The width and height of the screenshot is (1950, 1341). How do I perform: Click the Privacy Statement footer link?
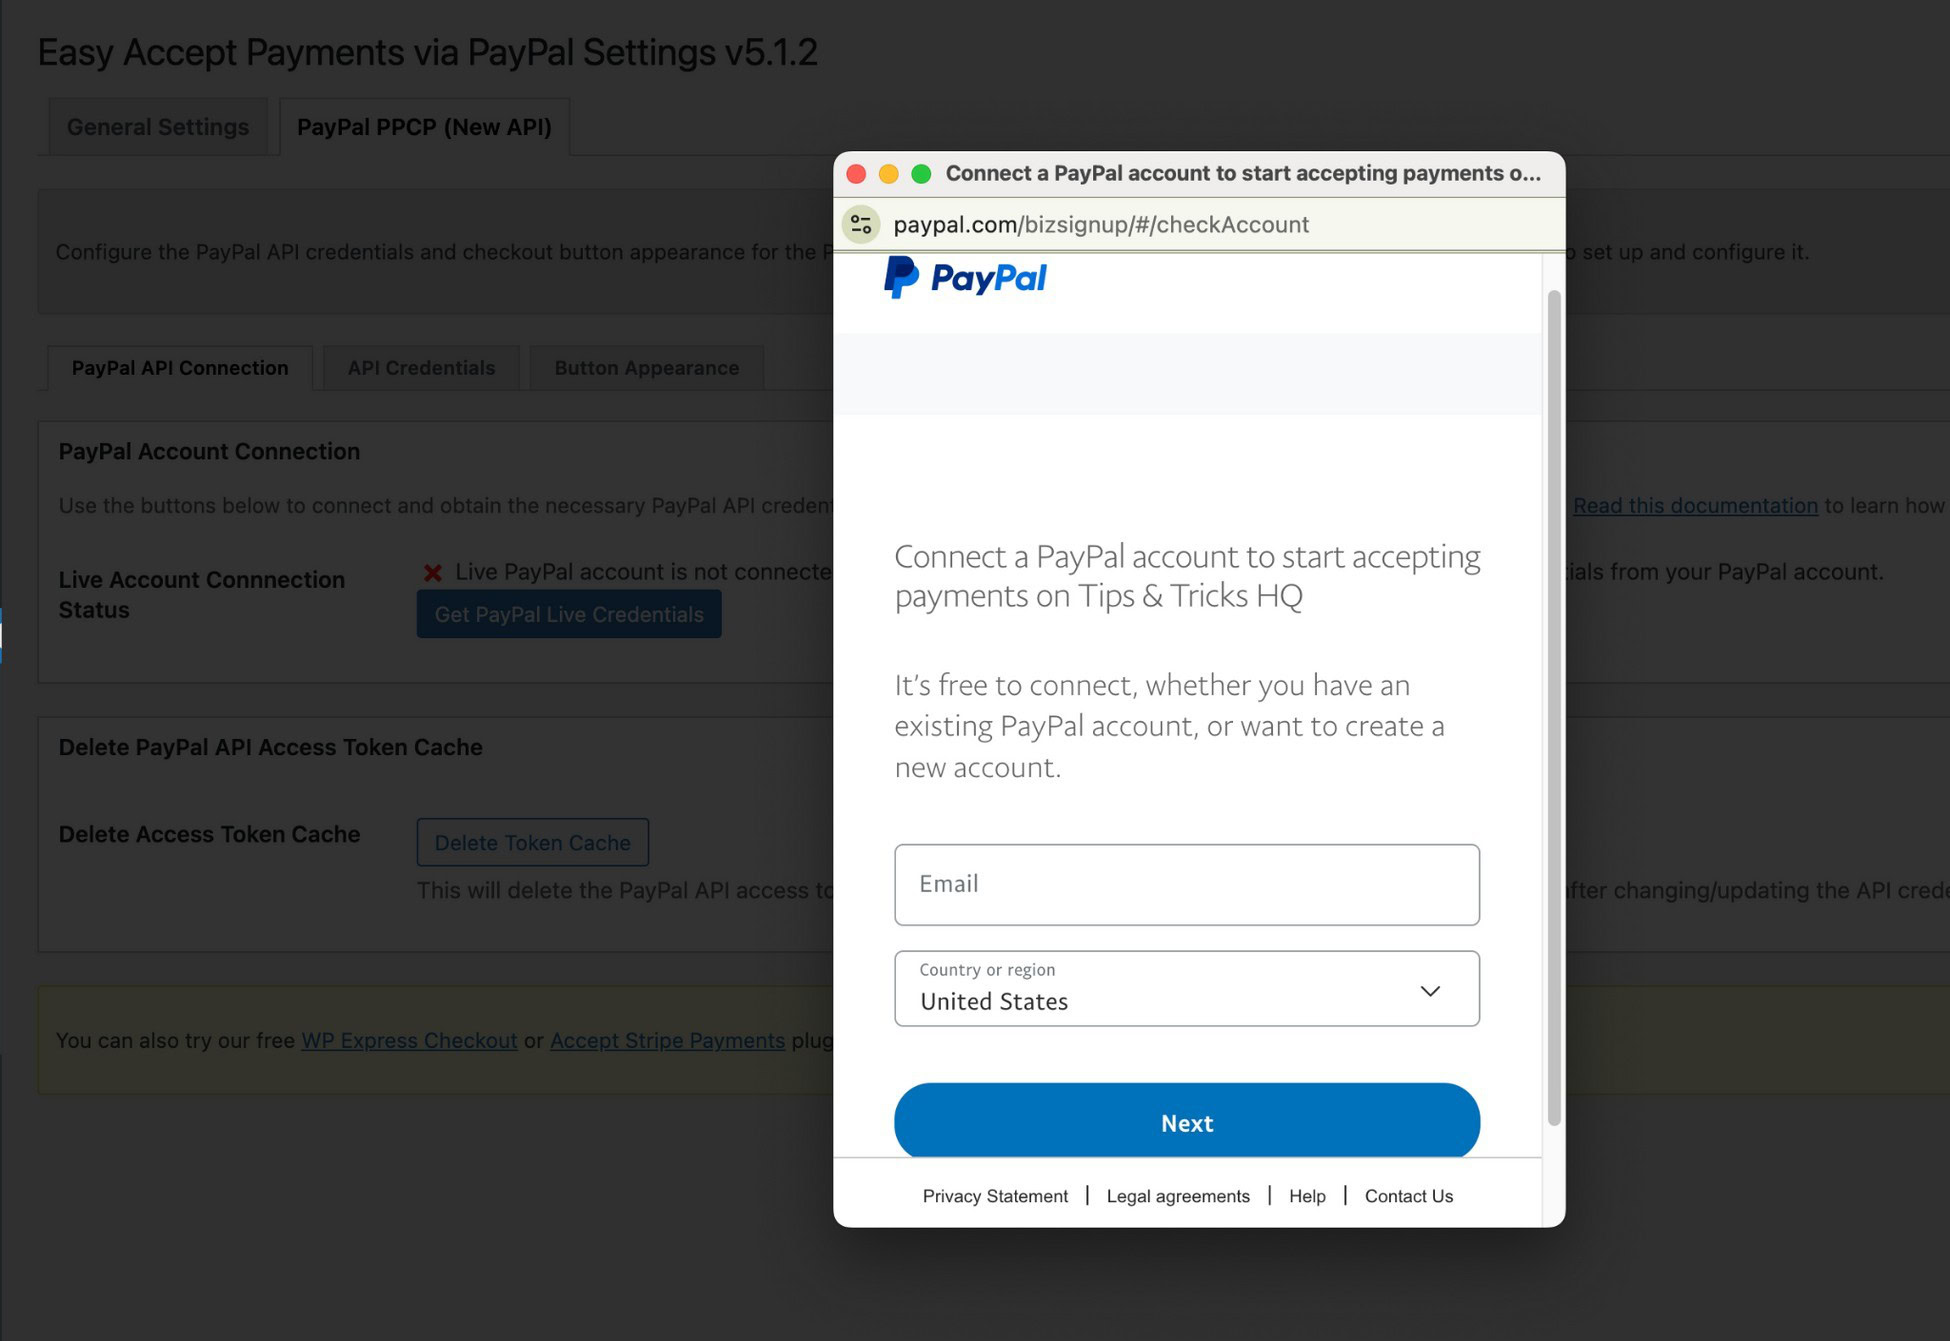(996, 1194)
